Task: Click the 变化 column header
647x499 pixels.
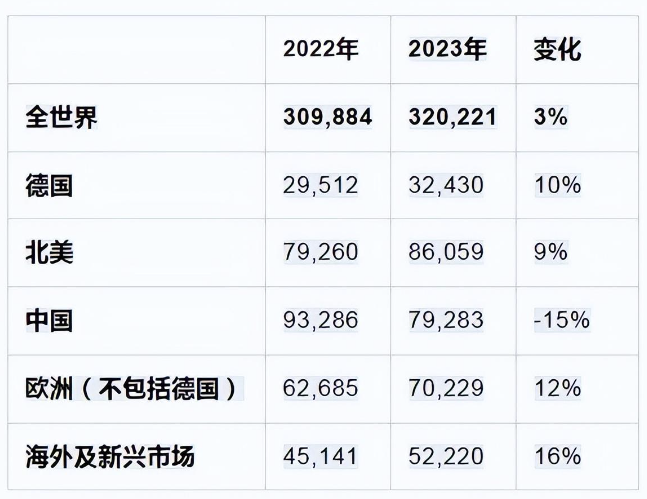Action: (557, 50)
